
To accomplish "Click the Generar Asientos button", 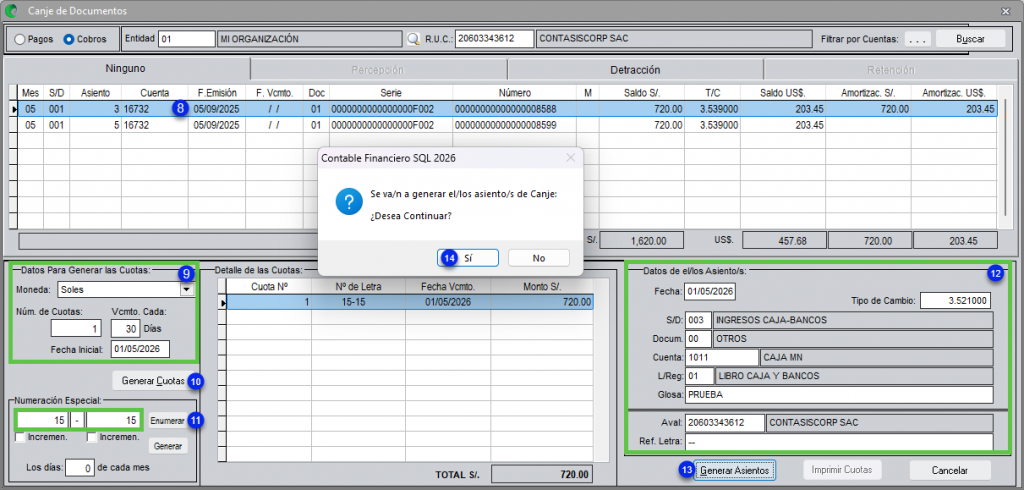I will pyautogui.click(x=735, y=470).
